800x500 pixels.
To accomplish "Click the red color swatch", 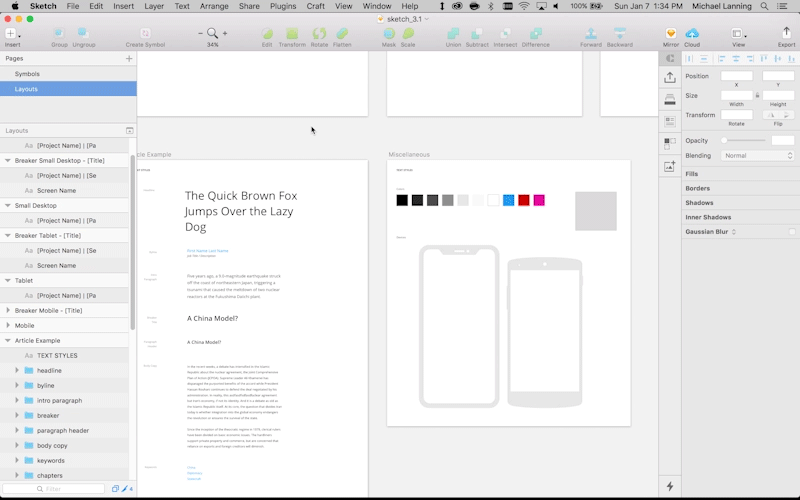I will coord(523,200).
